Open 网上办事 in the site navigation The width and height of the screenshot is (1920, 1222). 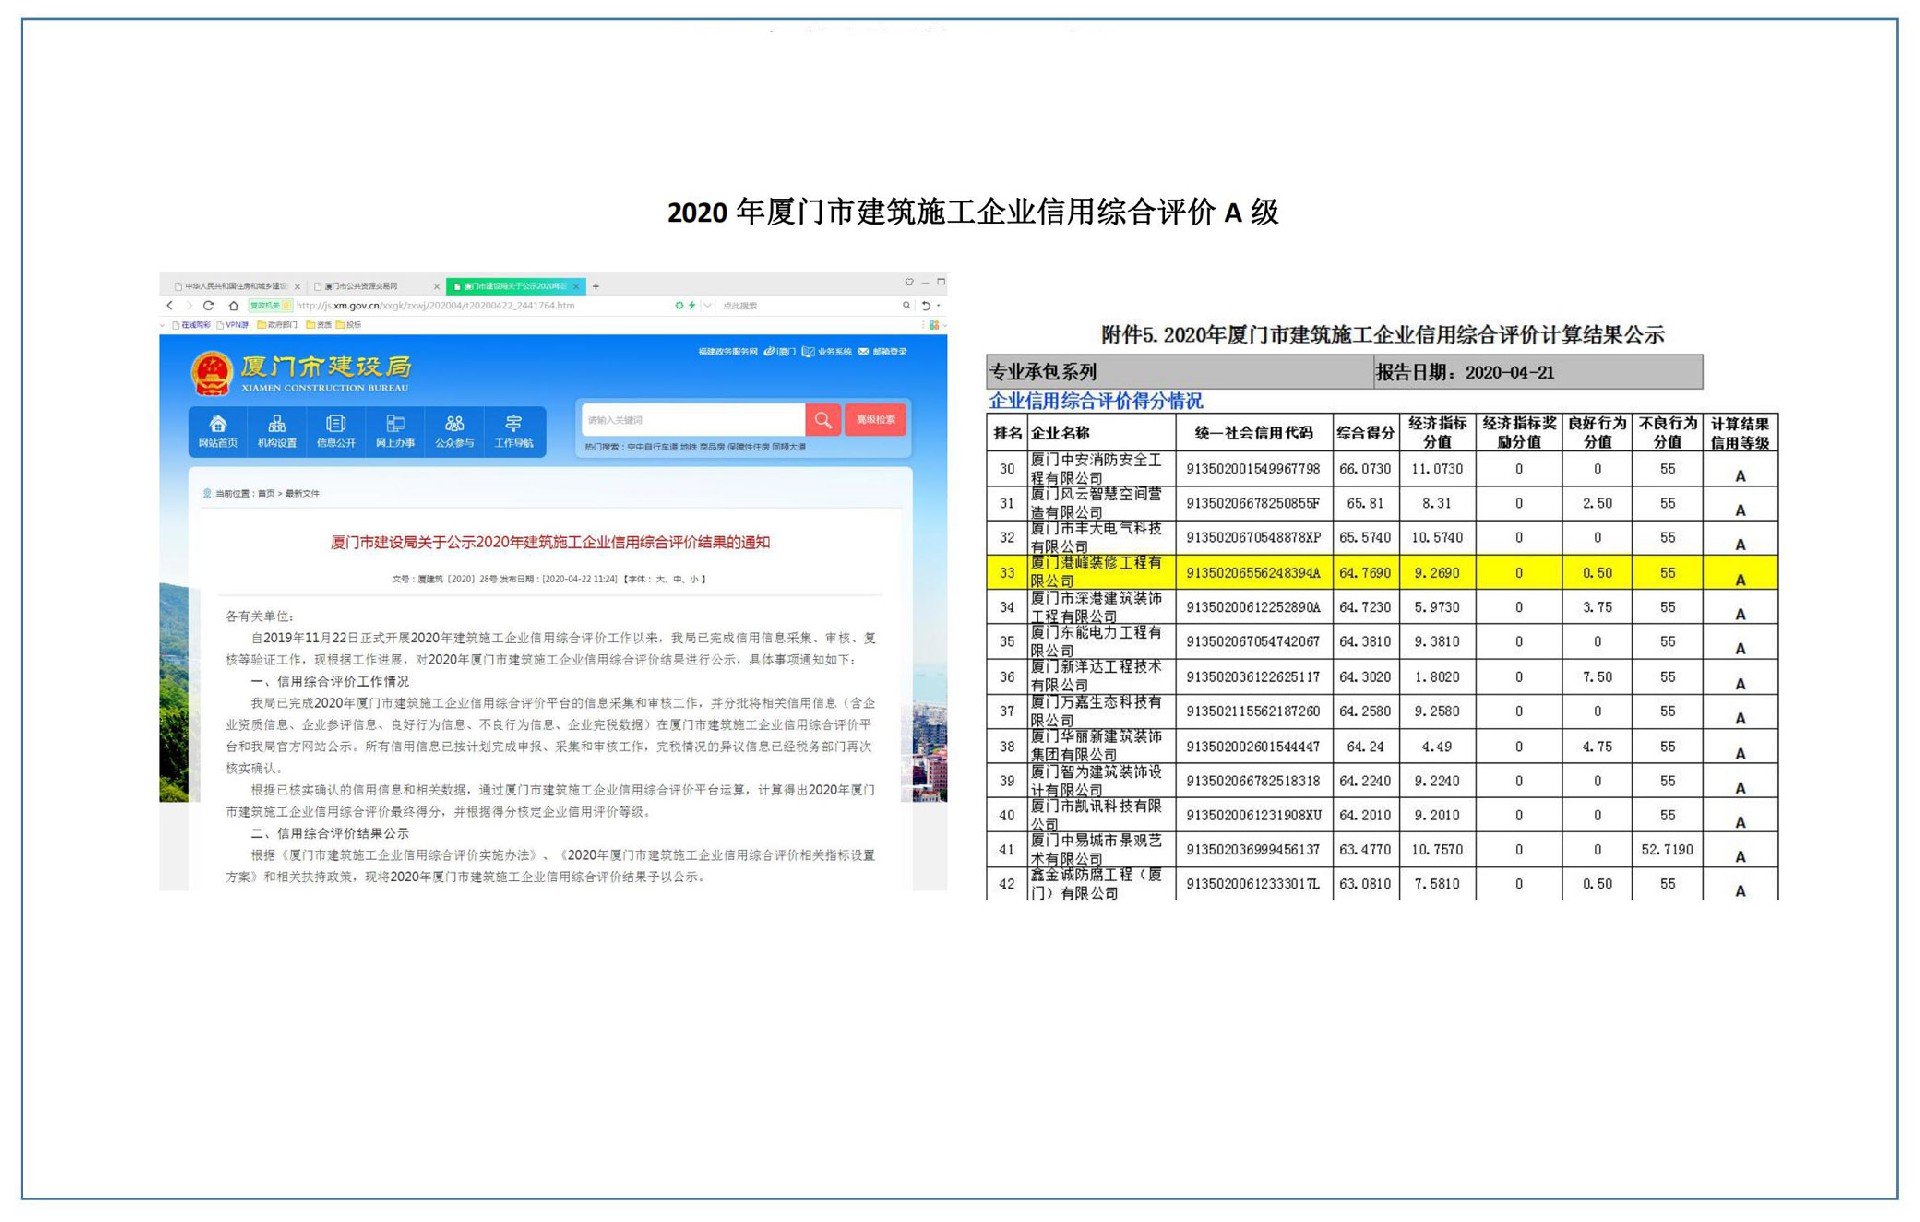[x=395, y=432]
